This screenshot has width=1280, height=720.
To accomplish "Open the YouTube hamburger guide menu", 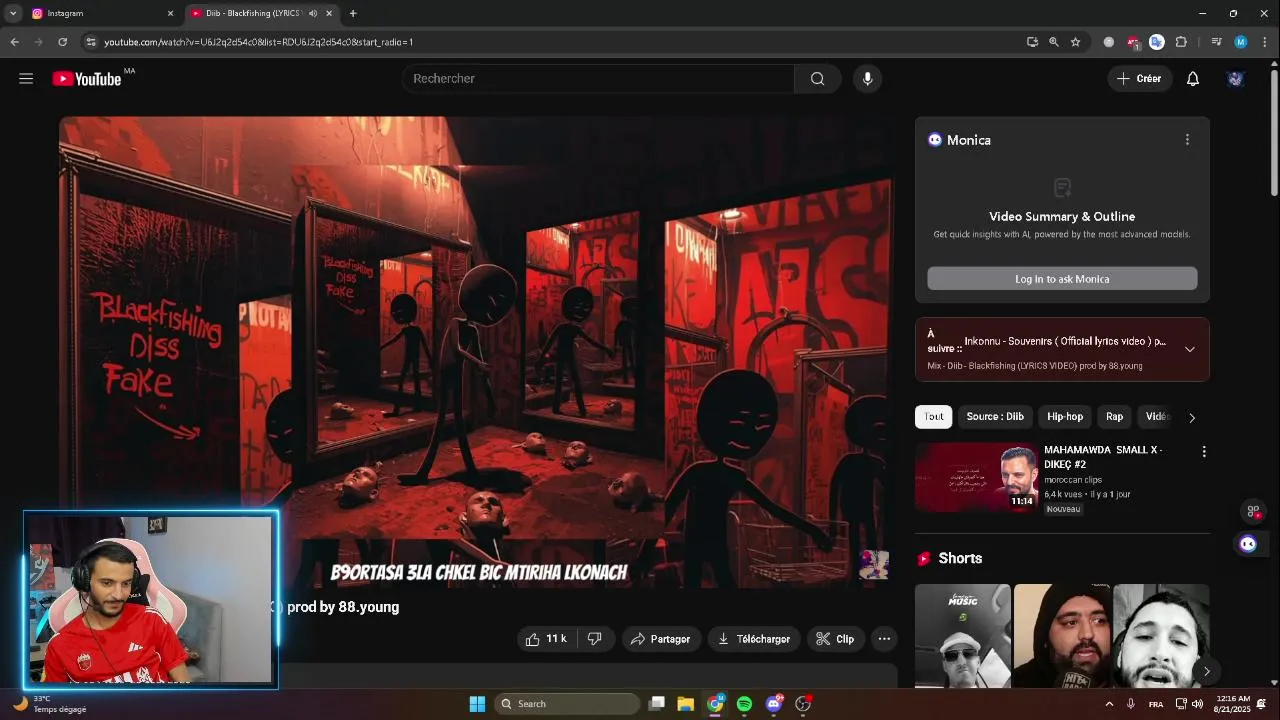I will point(26,79).
